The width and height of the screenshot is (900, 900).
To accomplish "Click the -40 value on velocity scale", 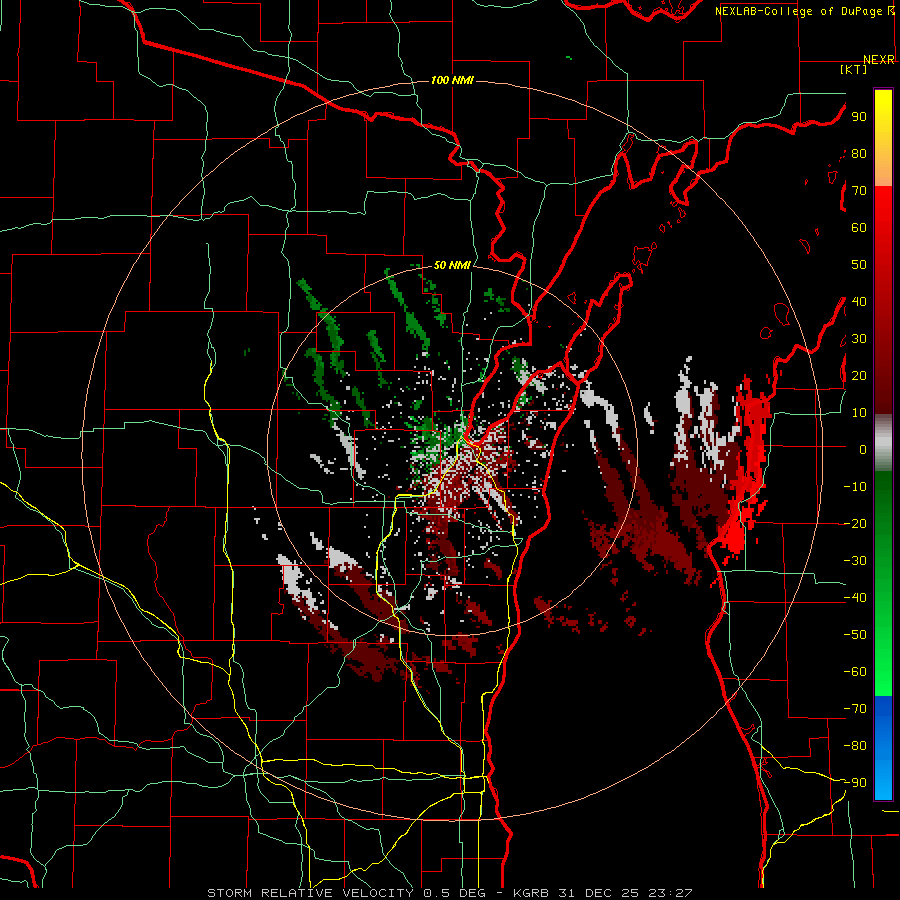I will click(x=855, y=598).
